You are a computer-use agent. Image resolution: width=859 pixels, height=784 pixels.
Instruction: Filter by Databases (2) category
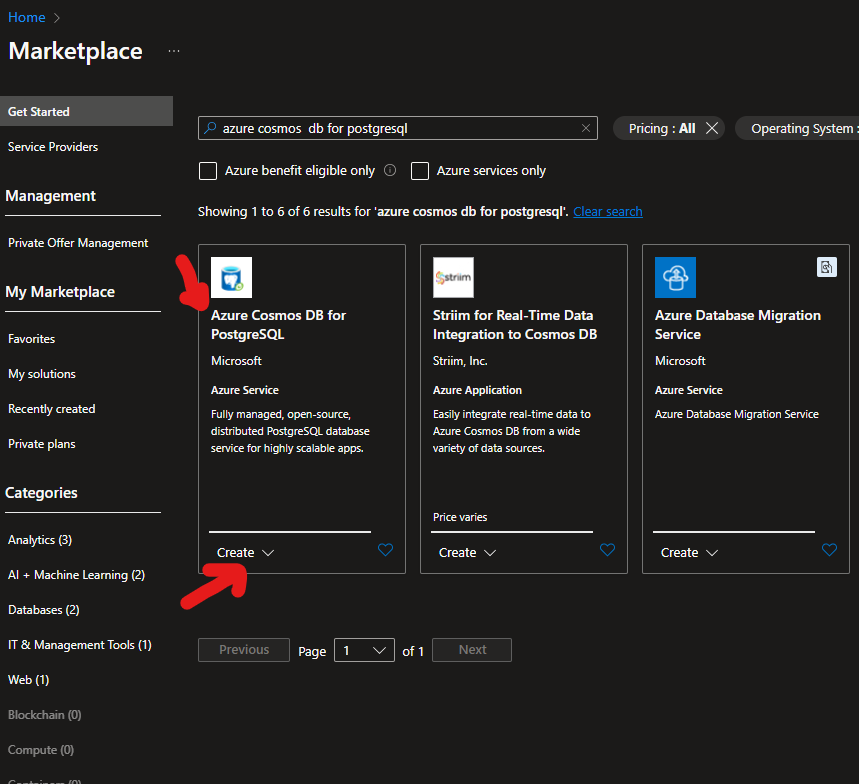(43, 610)
